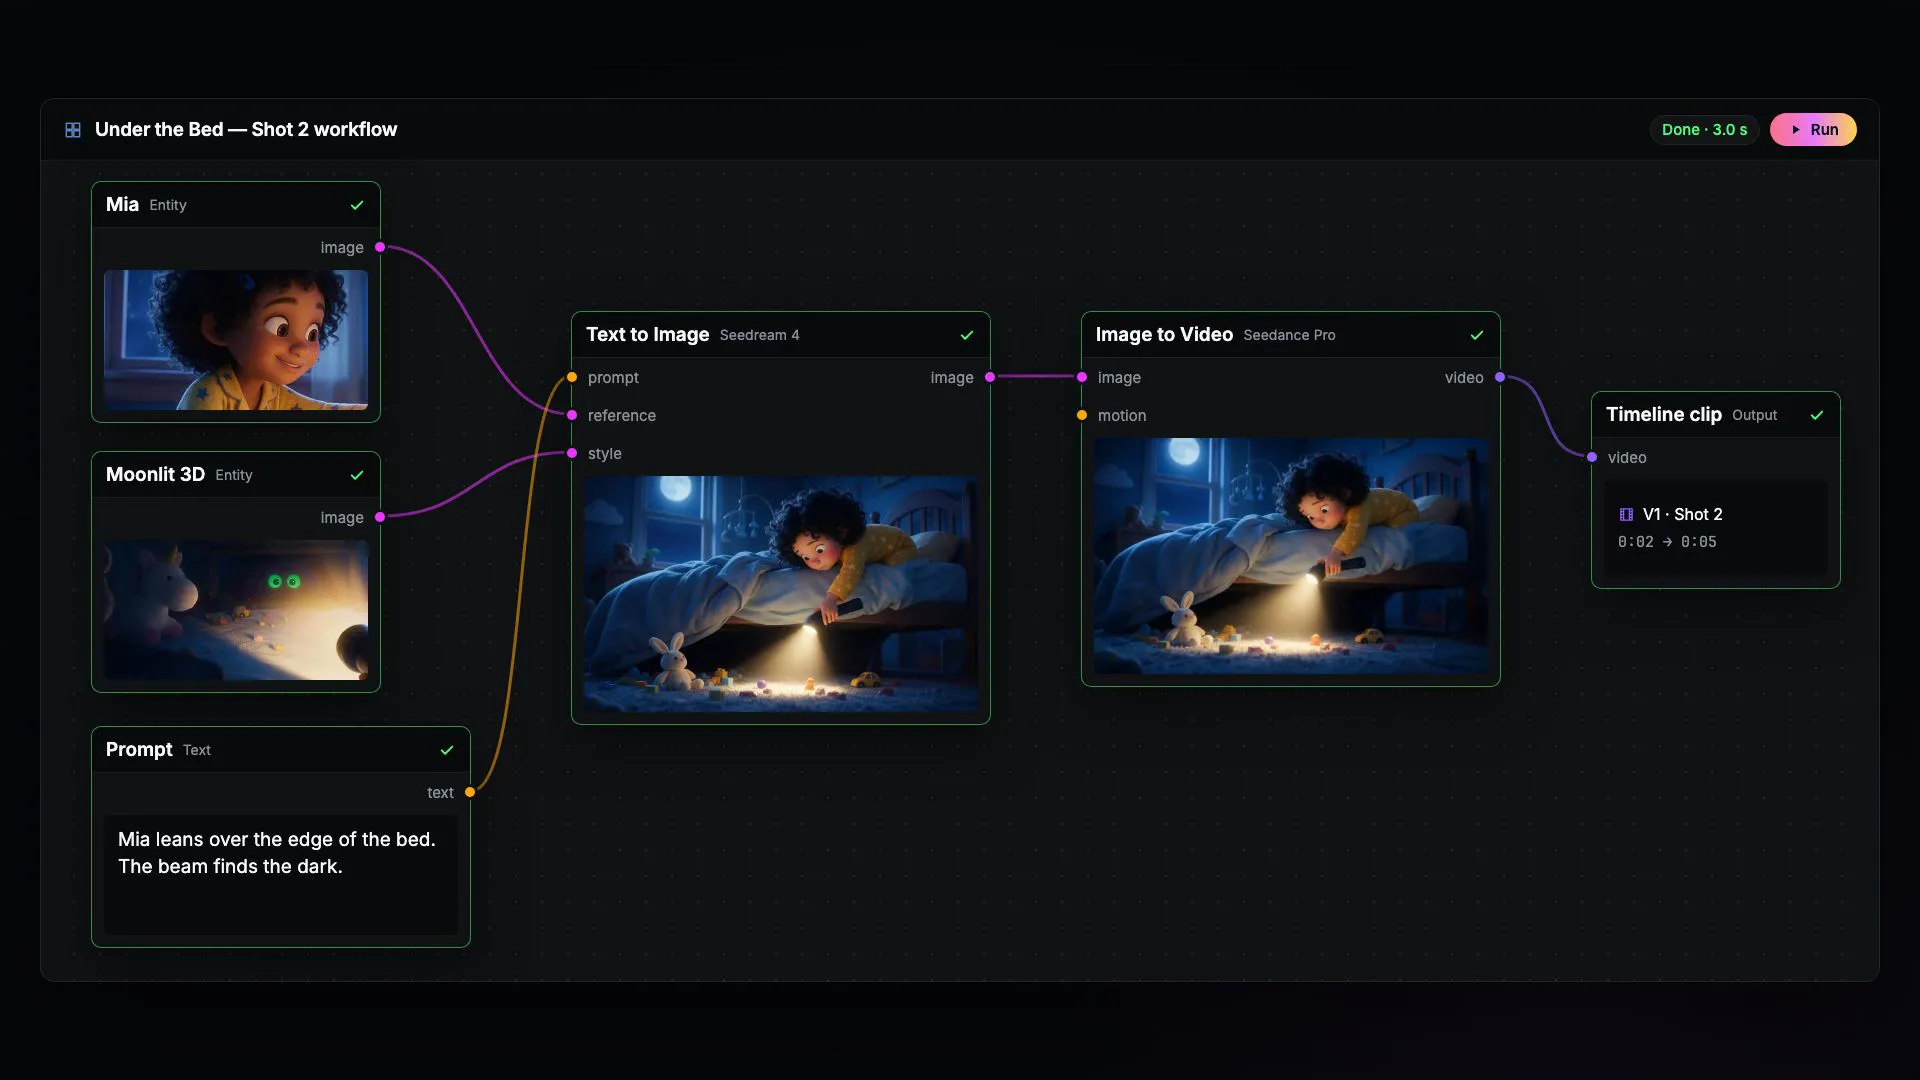Click the workflow grid icon beside the title
This screenshot has height=1080, width=1920.
tap(73, 130)
